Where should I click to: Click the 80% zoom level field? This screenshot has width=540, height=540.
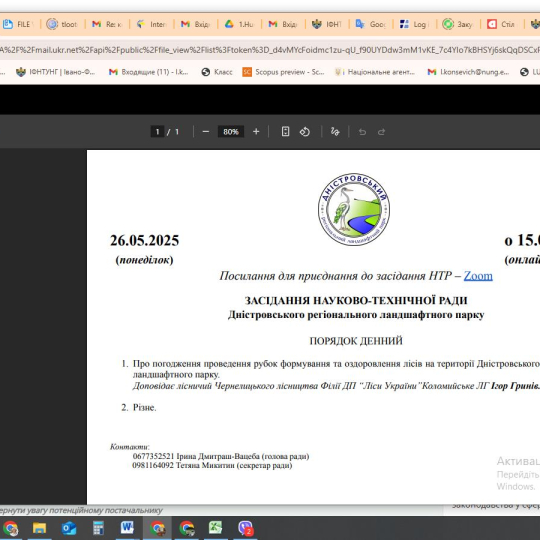[x=231, y=132]
